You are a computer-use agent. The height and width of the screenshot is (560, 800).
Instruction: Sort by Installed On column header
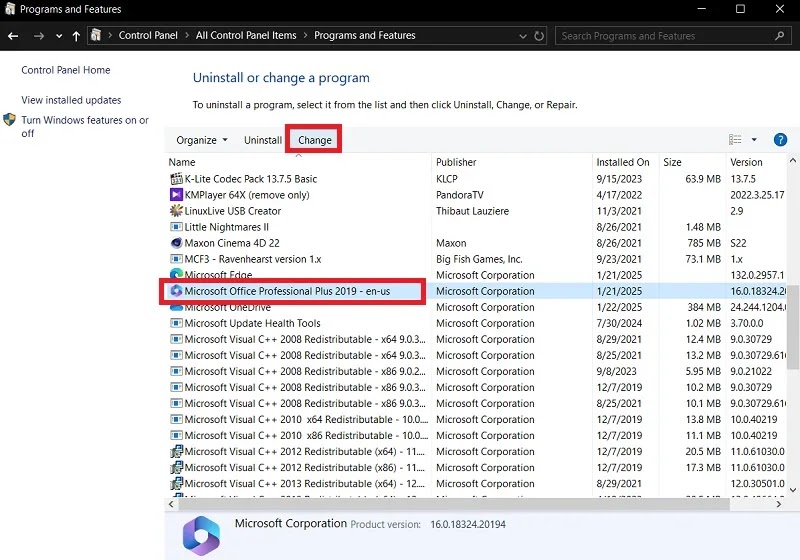click(622, 162)
